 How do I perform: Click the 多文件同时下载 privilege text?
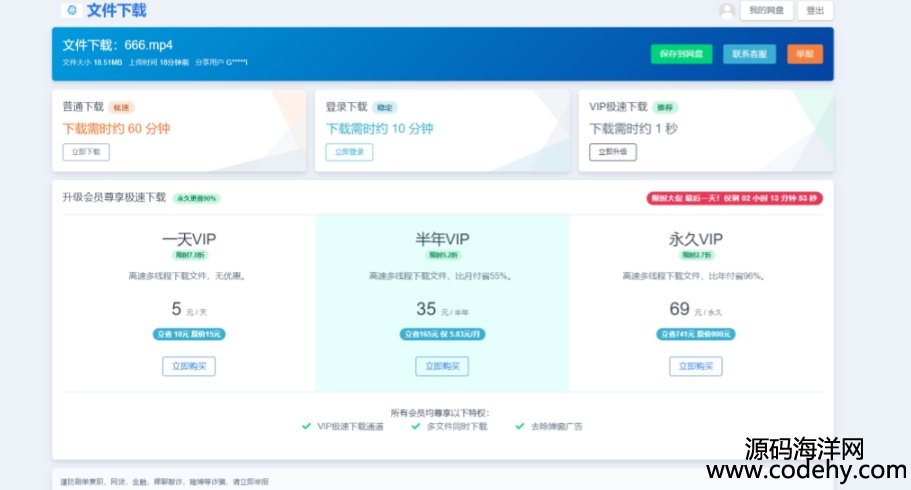[x=457, y=427]
